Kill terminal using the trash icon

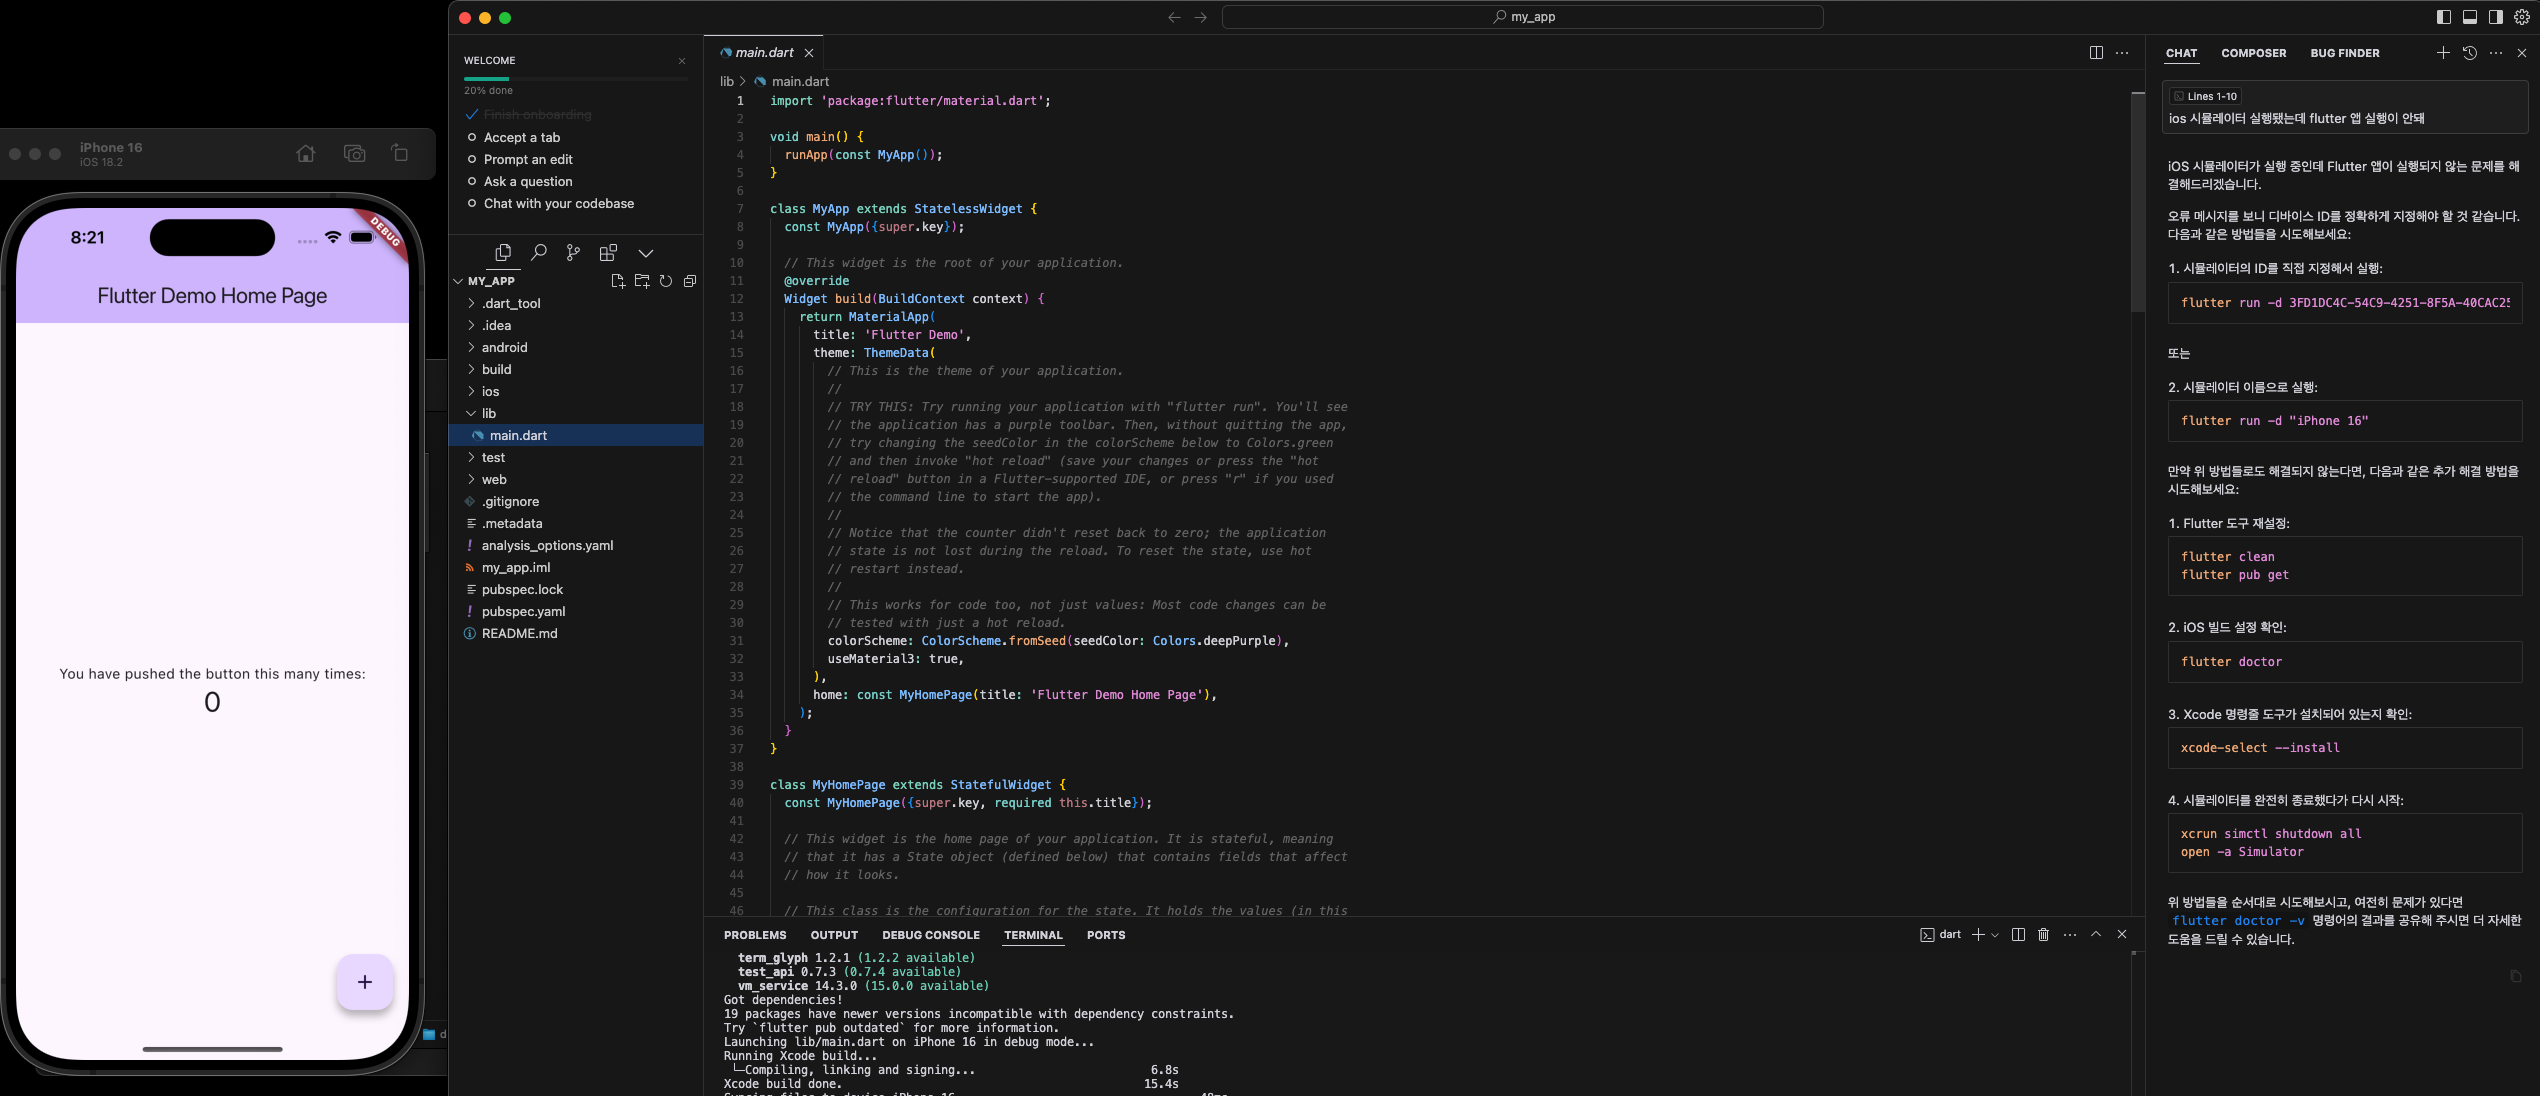(2043, 935)
